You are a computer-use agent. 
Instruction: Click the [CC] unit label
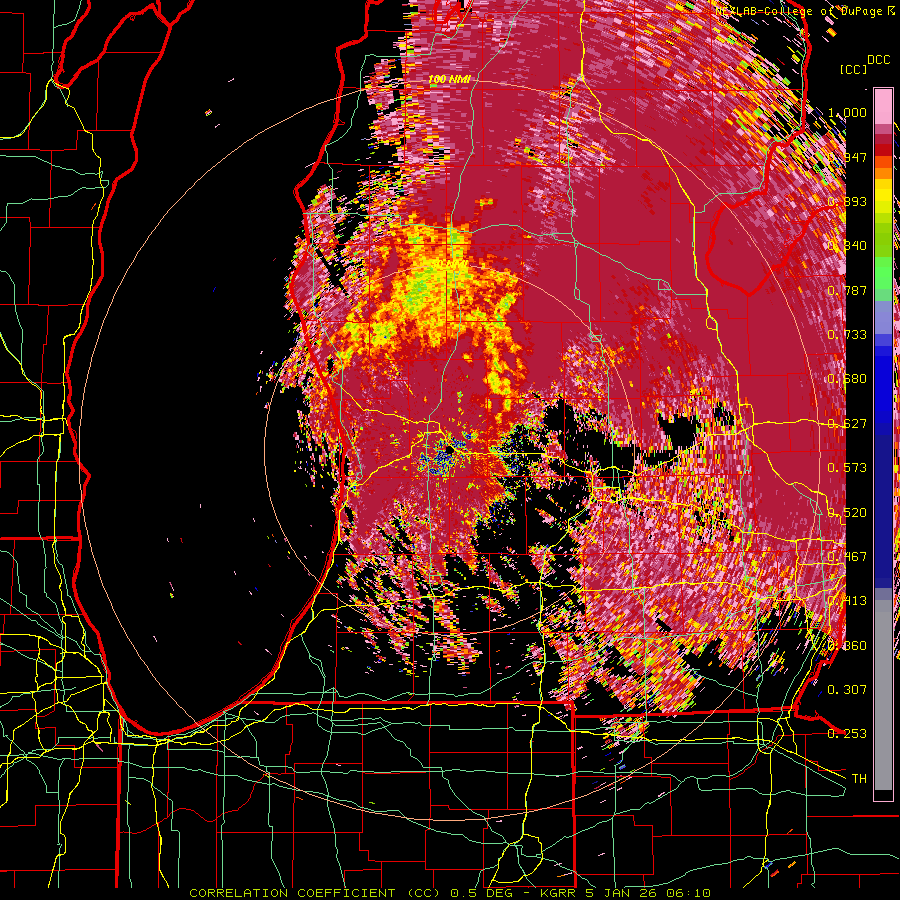(854, 69)
